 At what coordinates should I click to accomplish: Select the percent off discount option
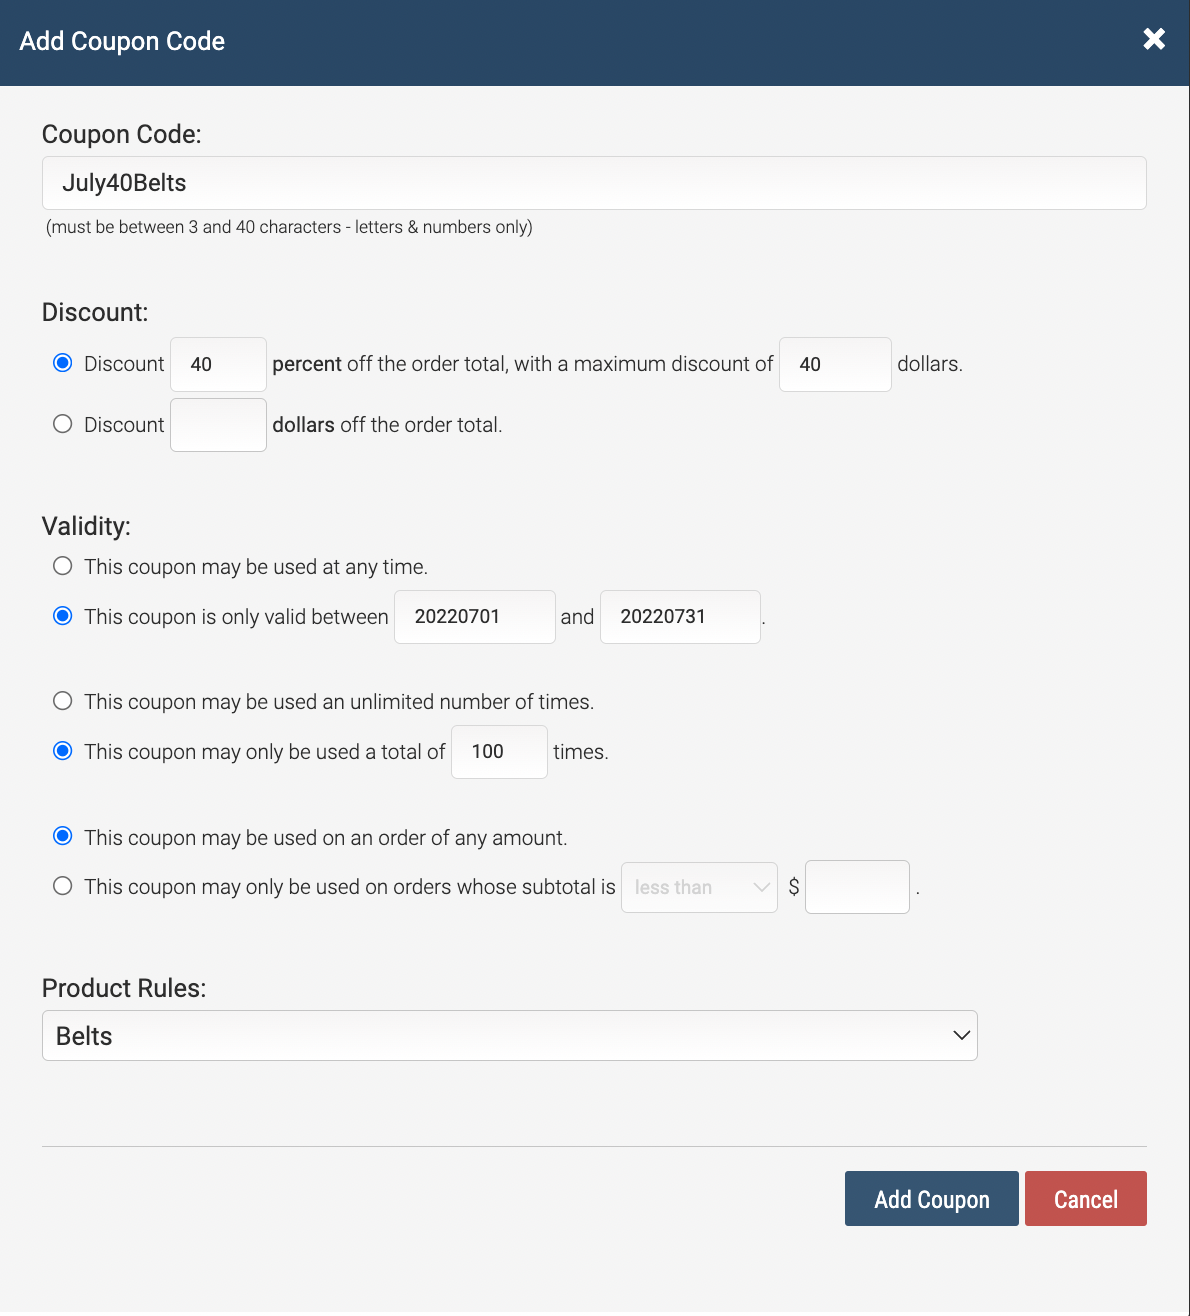[x=62, y=363]
